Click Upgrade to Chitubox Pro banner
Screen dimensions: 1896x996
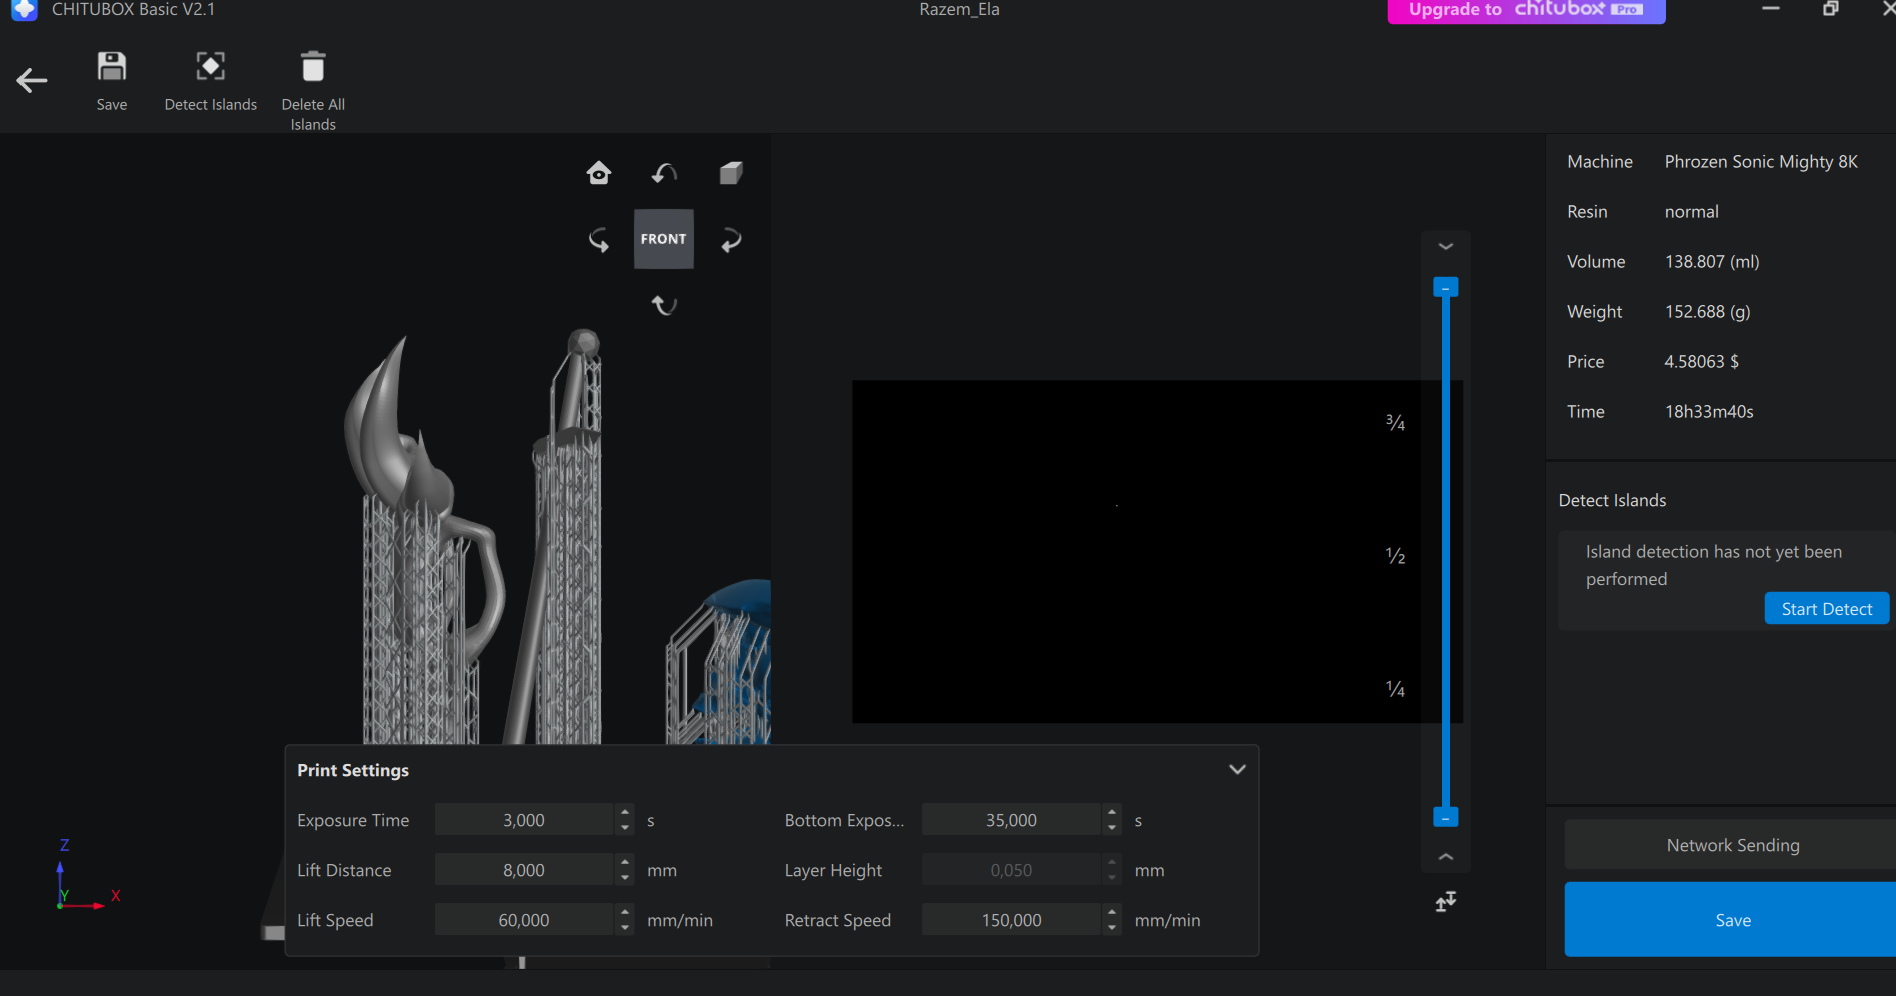tap(1526, 10)
